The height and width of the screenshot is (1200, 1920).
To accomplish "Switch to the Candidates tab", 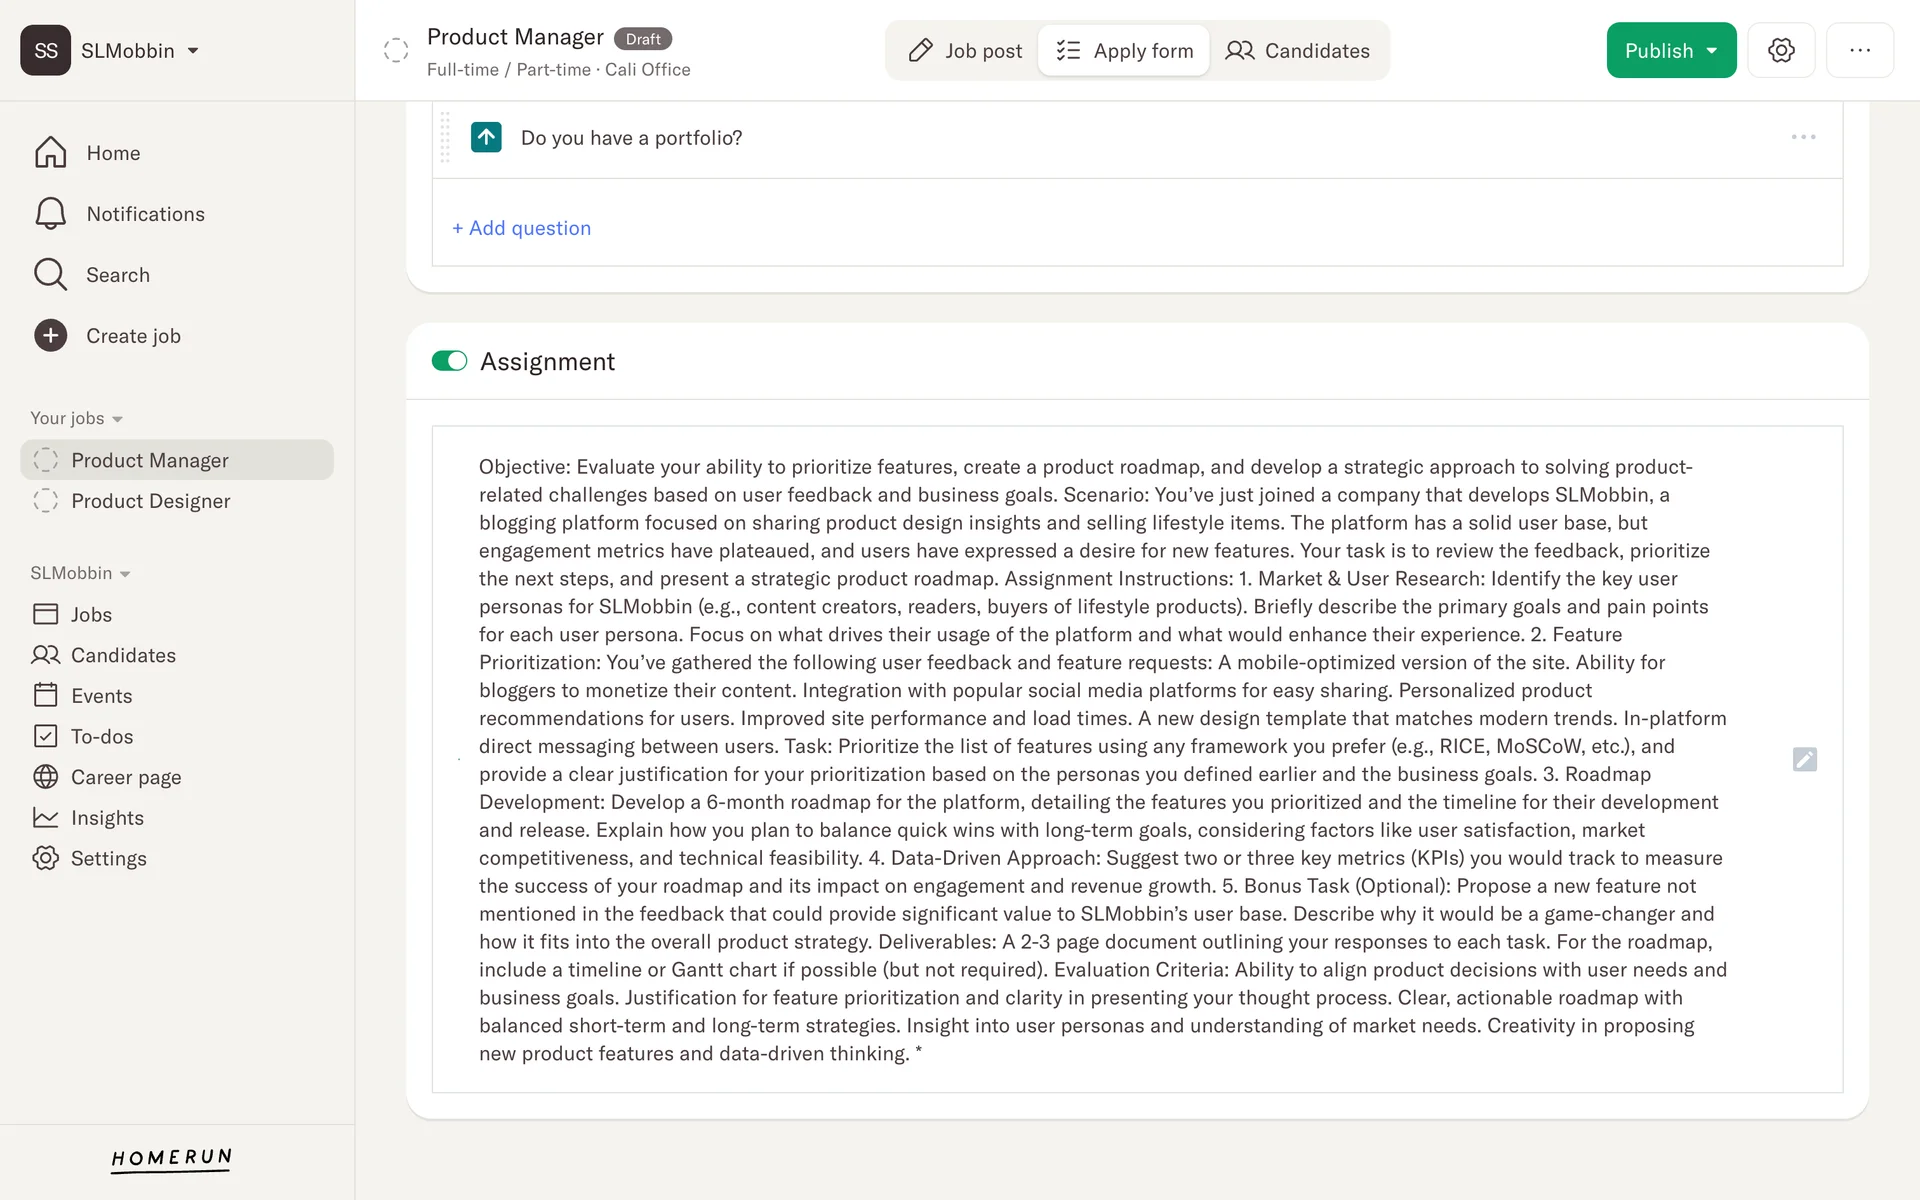I will point(1297,51).
